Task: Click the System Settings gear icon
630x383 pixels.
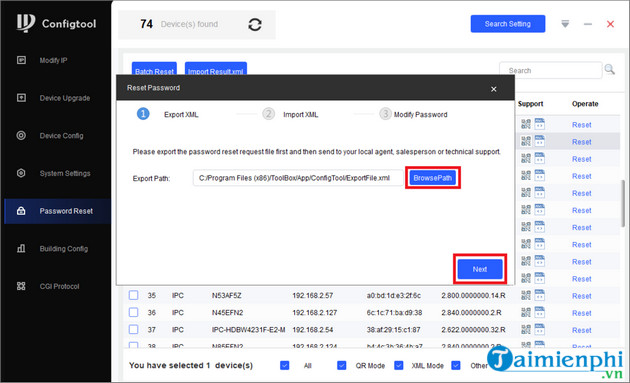Action: coord(21,173)
